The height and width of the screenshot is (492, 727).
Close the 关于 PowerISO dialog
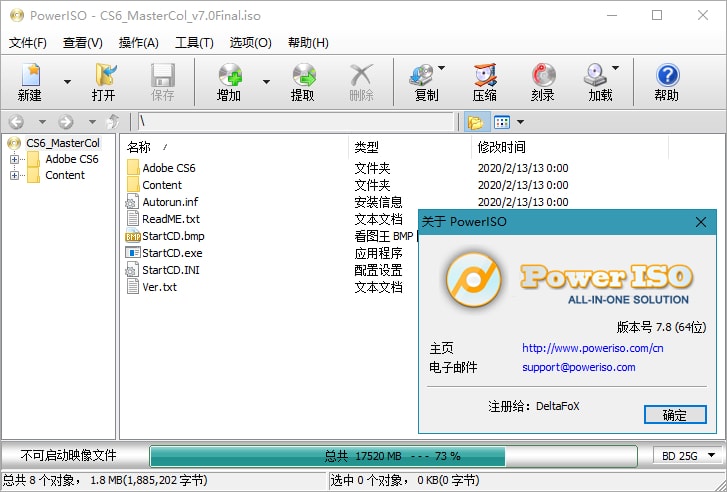click(701, 222)
